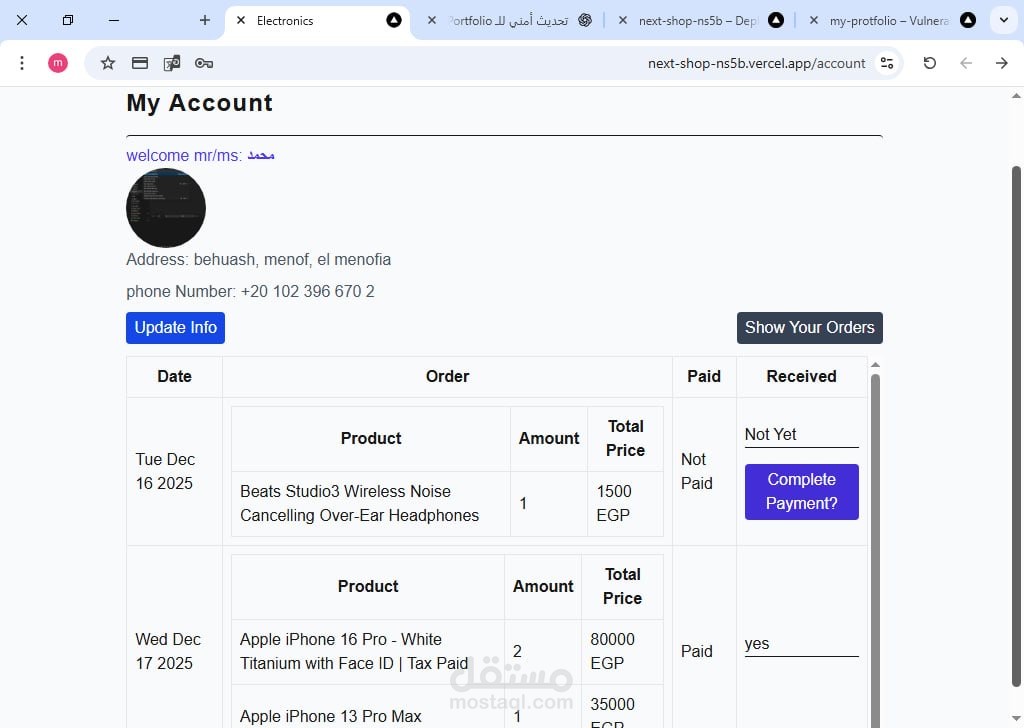Click the bookmark star icon
This screenshot has height=728, width=1024.
(108, 63)
